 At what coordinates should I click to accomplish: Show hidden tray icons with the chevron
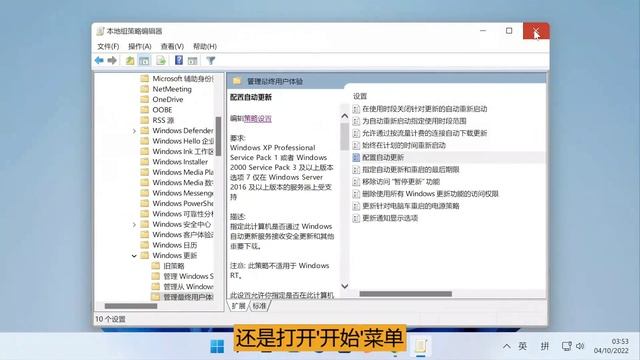pos(507,346)
